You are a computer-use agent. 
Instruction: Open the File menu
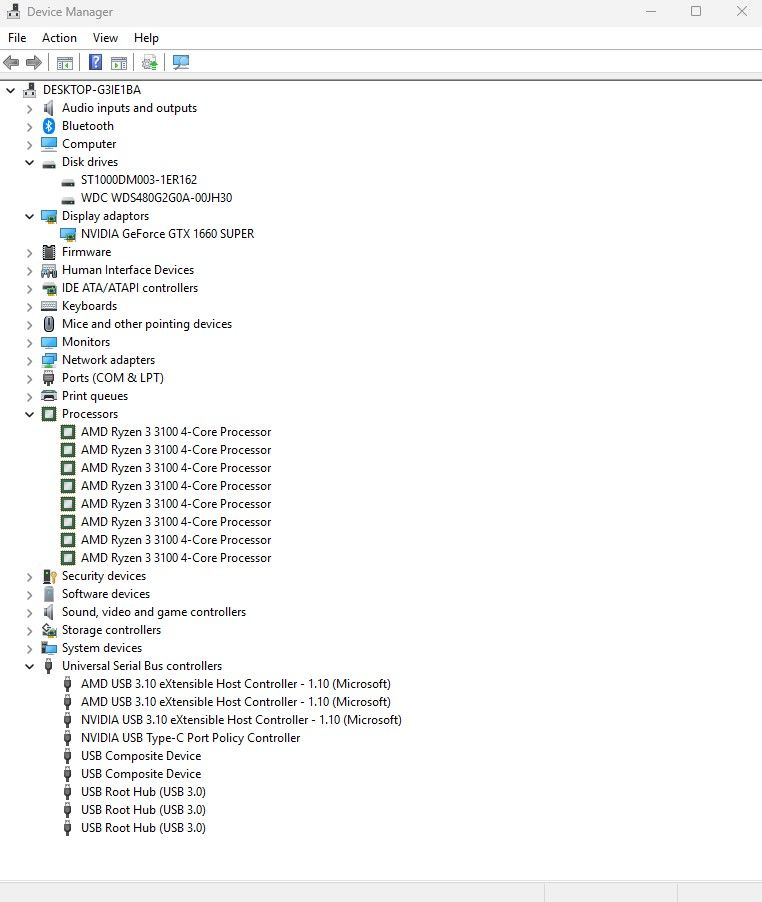click(x=17, y=38)
